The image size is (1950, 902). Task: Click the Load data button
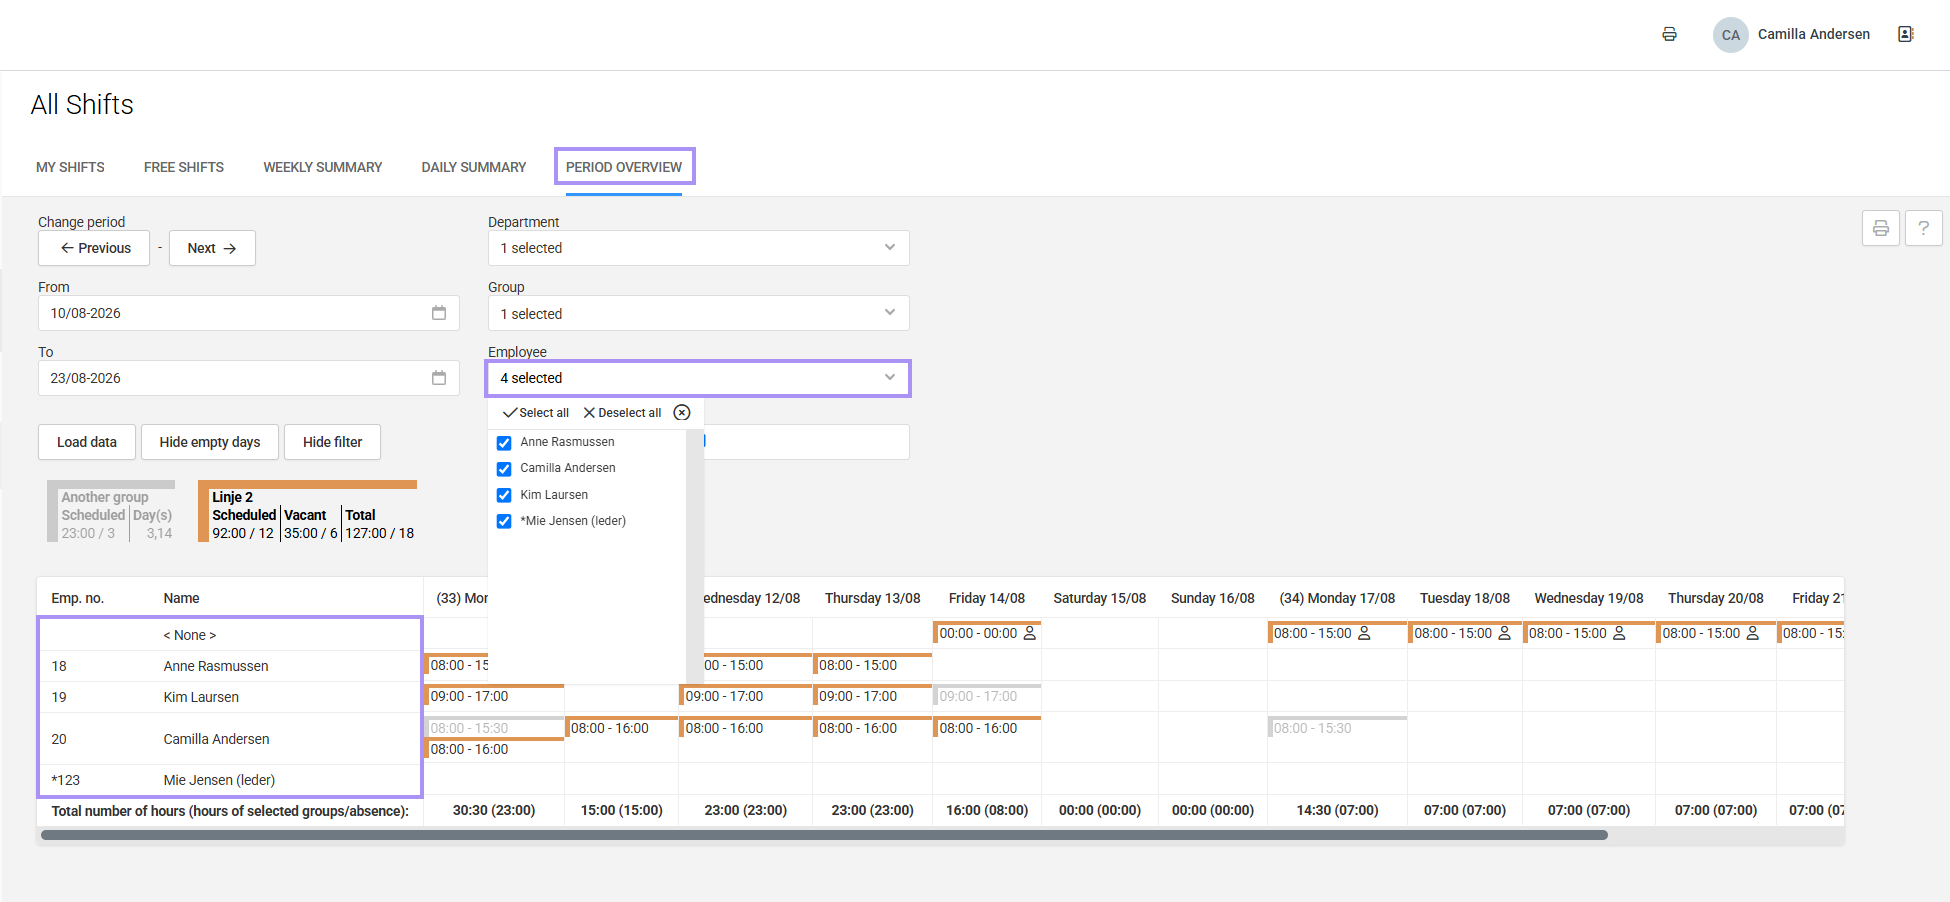tap(87, 442)
